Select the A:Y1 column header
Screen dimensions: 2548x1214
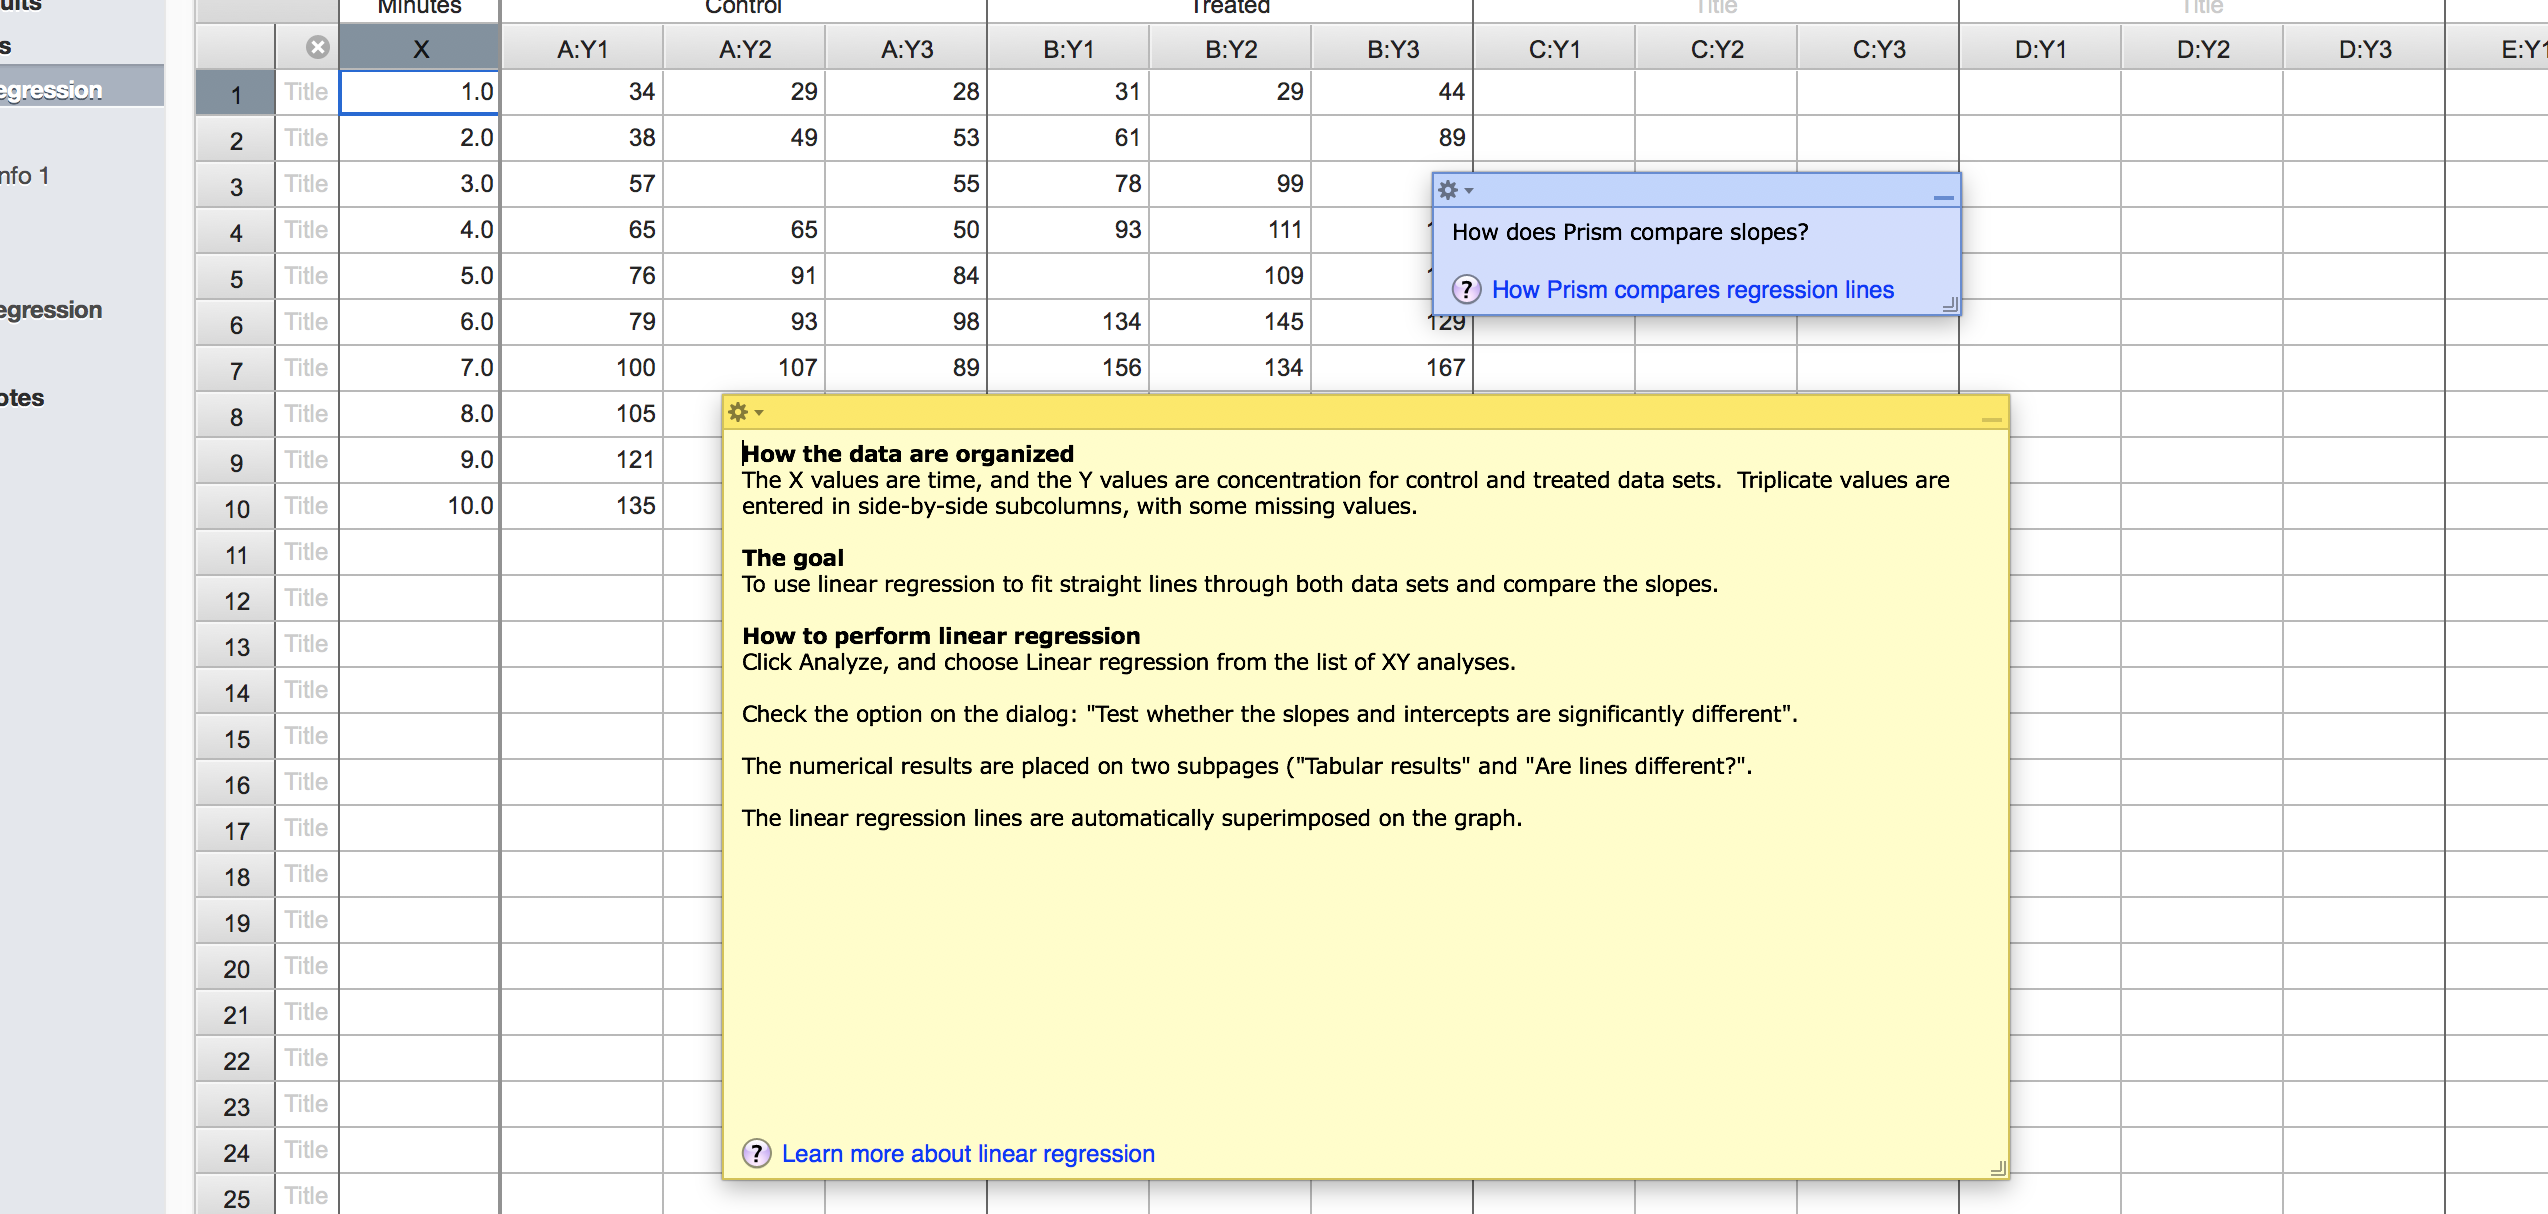582,48
